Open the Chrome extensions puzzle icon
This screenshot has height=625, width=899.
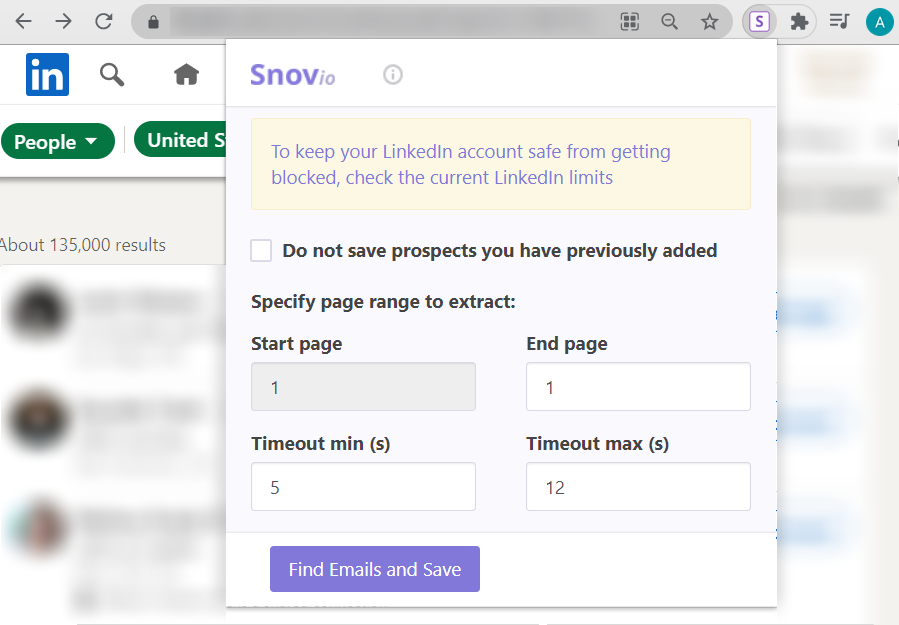point(799,21)
